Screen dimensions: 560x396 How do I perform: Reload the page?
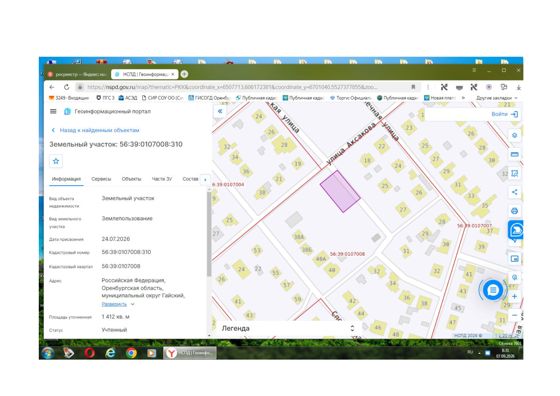pos(66,87)
